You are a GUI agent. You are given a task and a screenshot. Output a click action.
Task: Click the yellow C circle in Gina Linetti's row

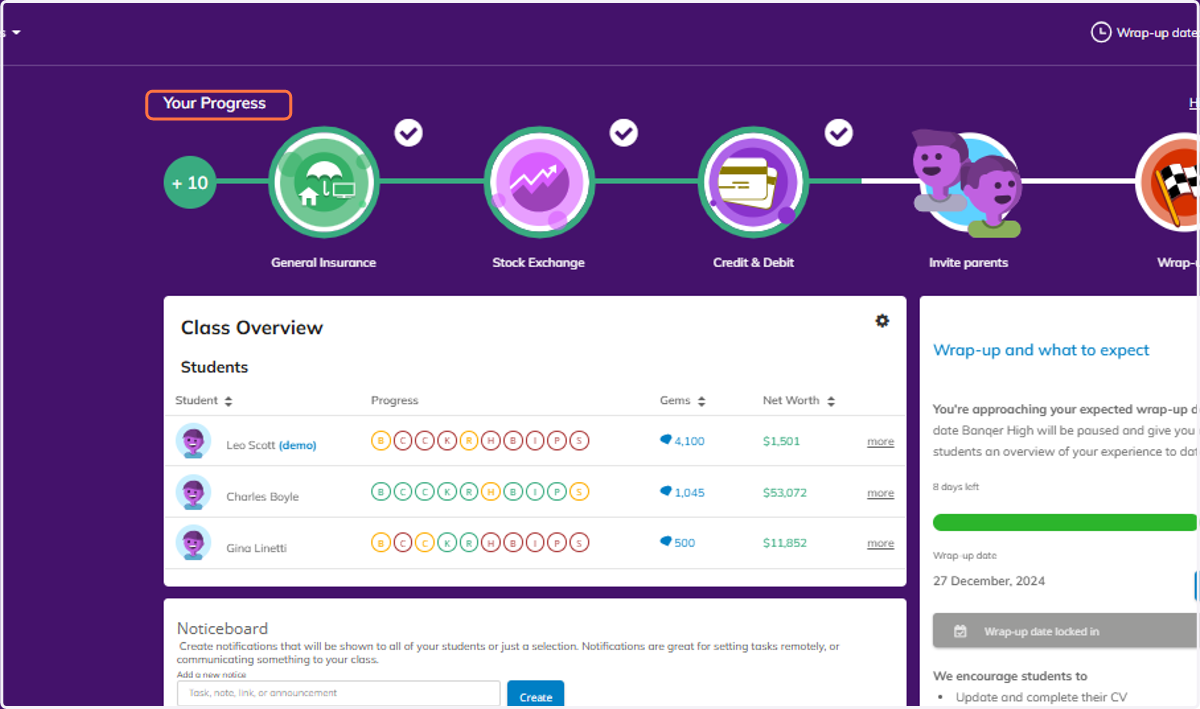pyautogui.click(x=425, y=543)
